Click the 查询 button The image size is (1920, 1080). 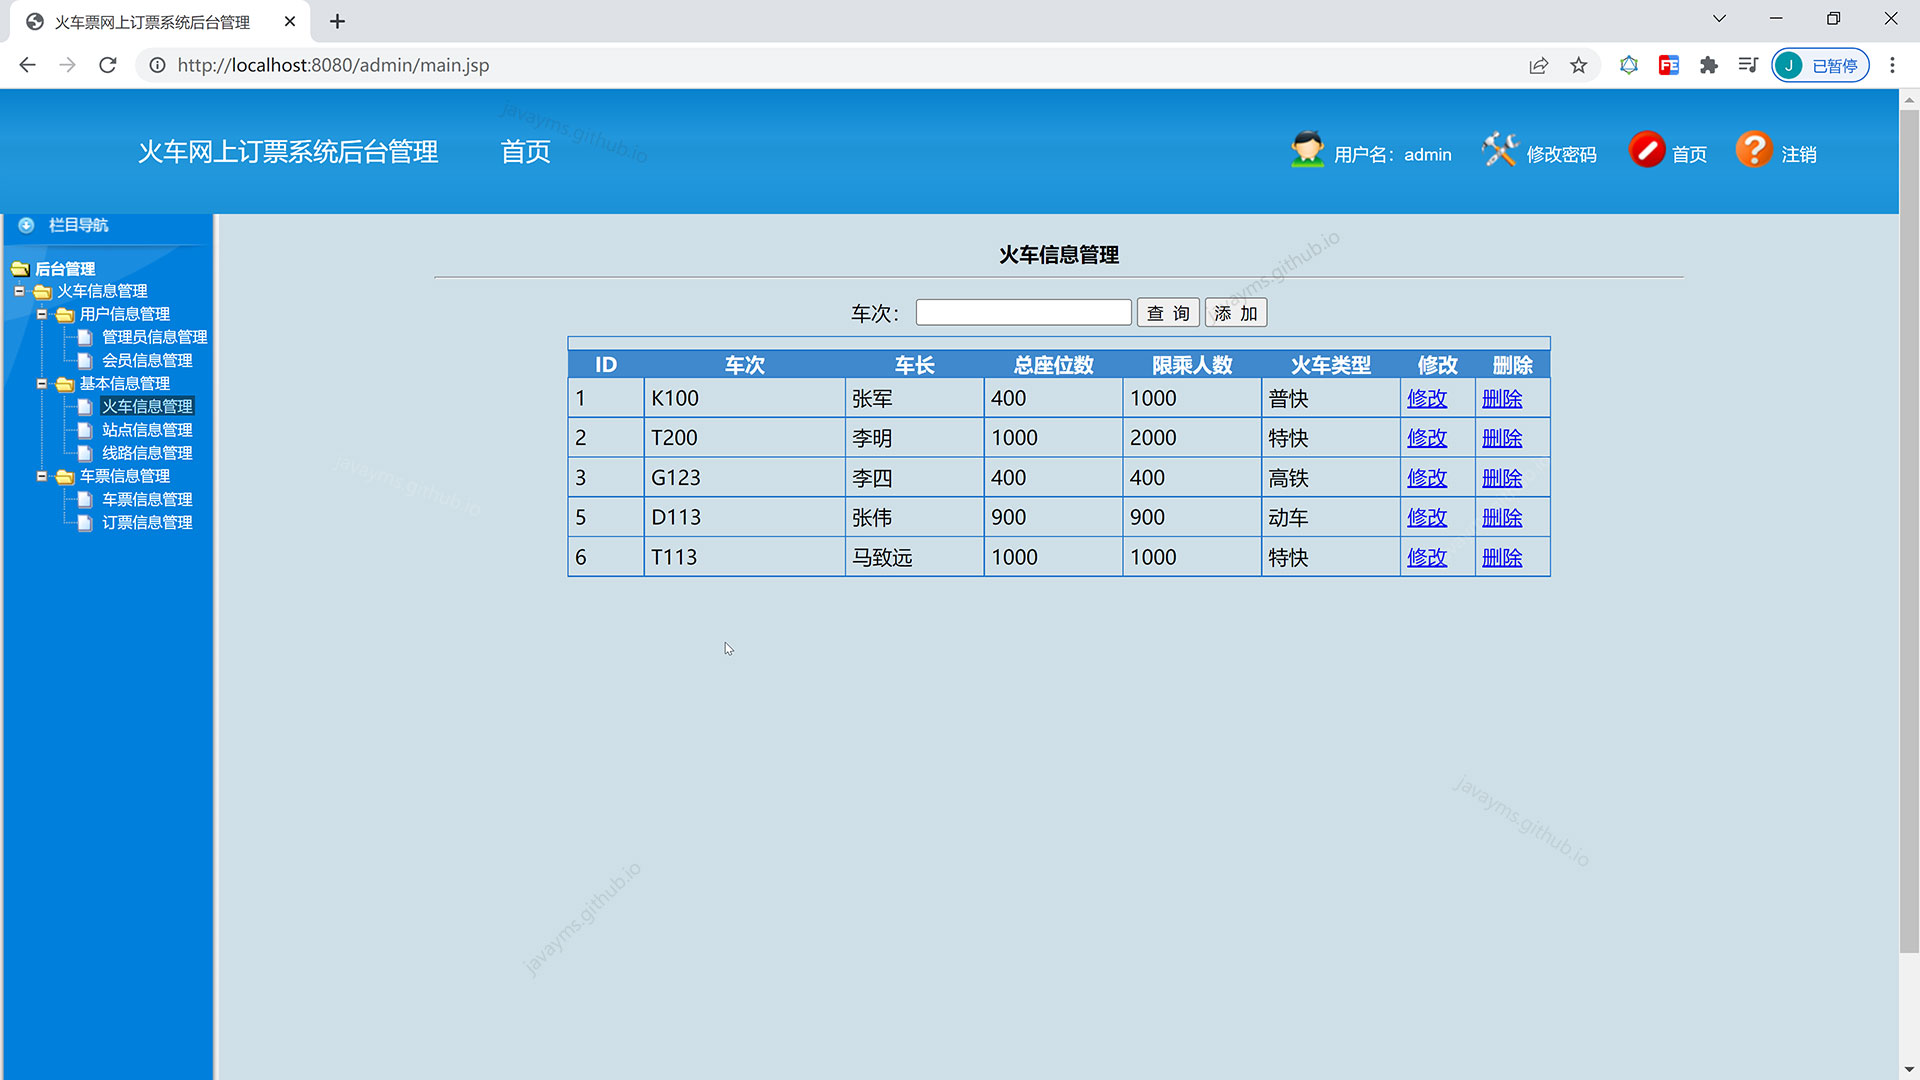pyautogui.click(x=1168, y=313)
